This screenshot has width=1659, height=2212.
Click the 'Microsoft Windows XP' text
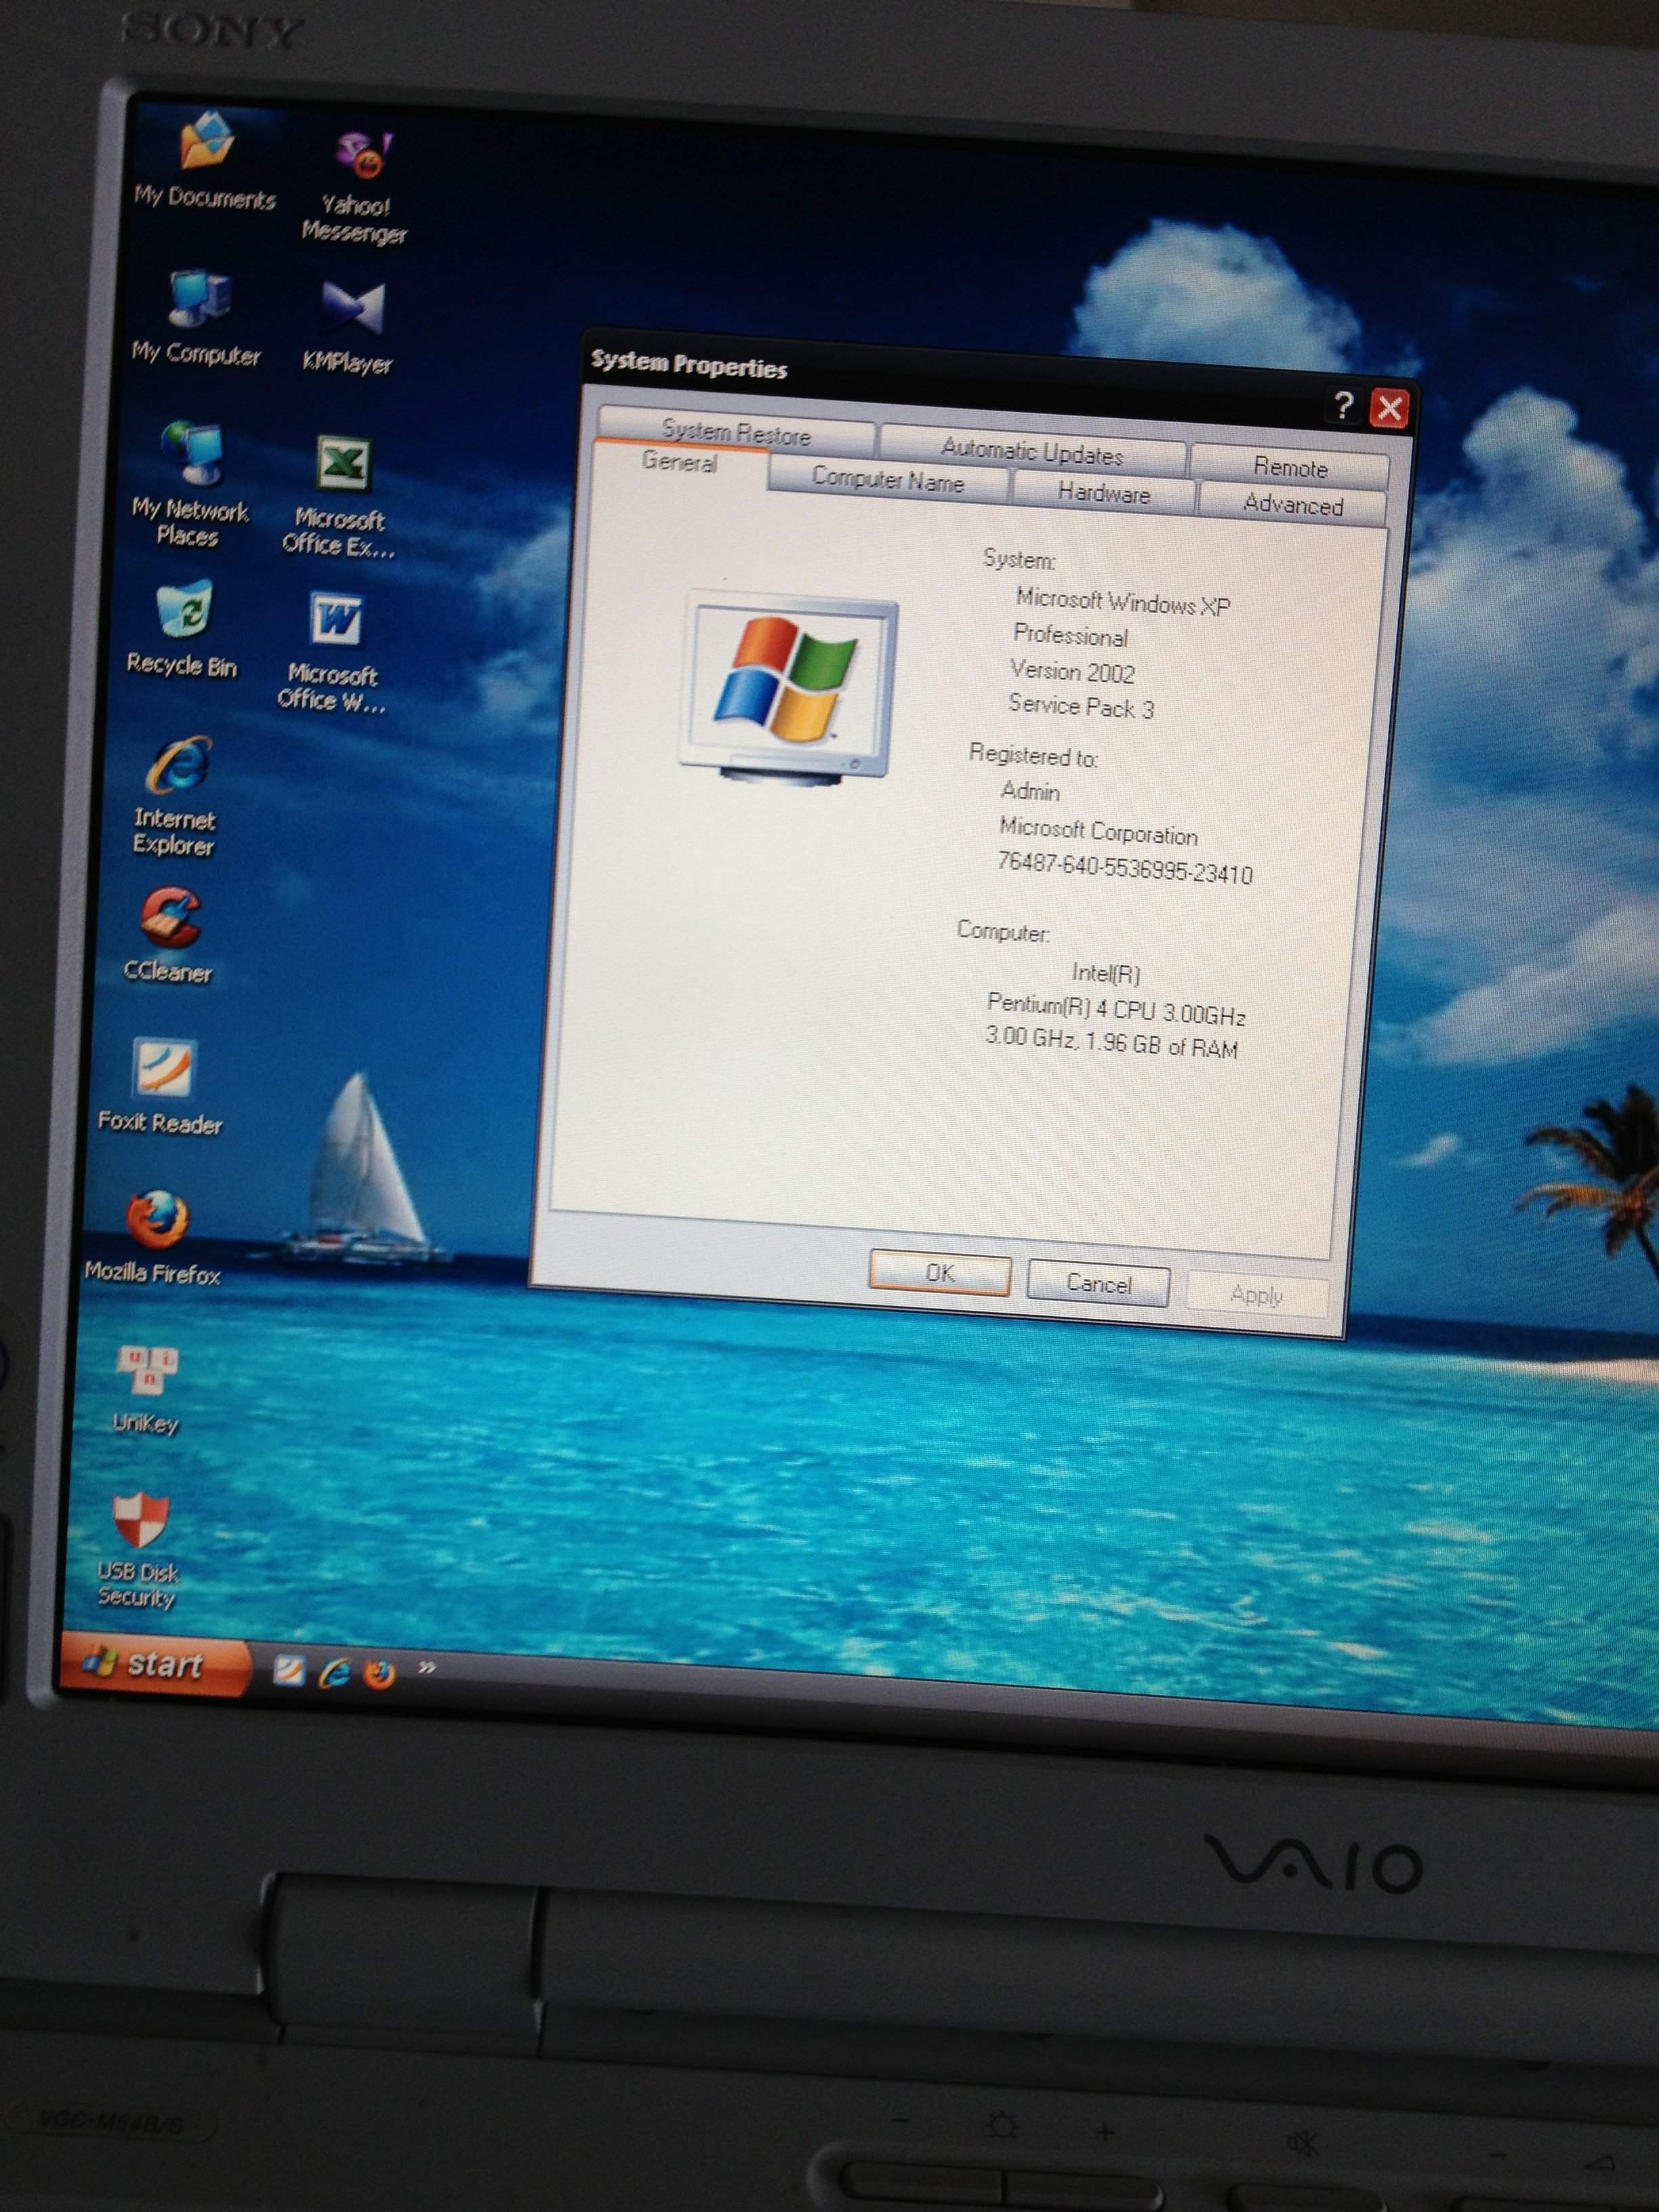[1123, 602]
